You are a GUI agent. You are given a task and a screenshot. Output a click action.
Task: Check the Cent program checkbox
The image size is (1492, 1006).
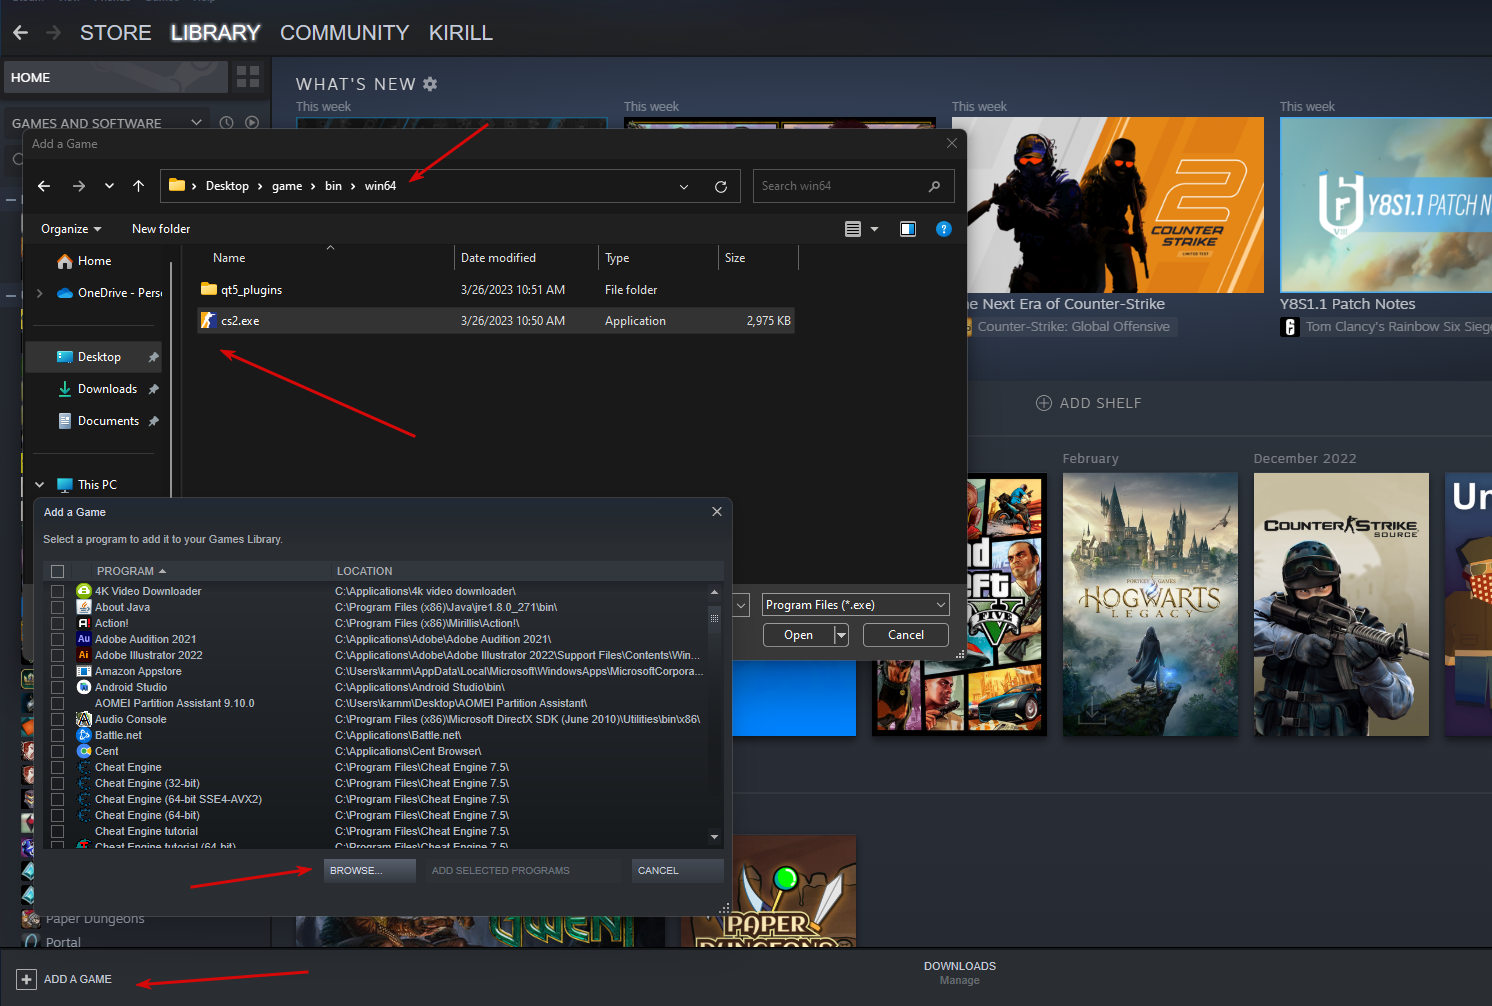point(58,751)
